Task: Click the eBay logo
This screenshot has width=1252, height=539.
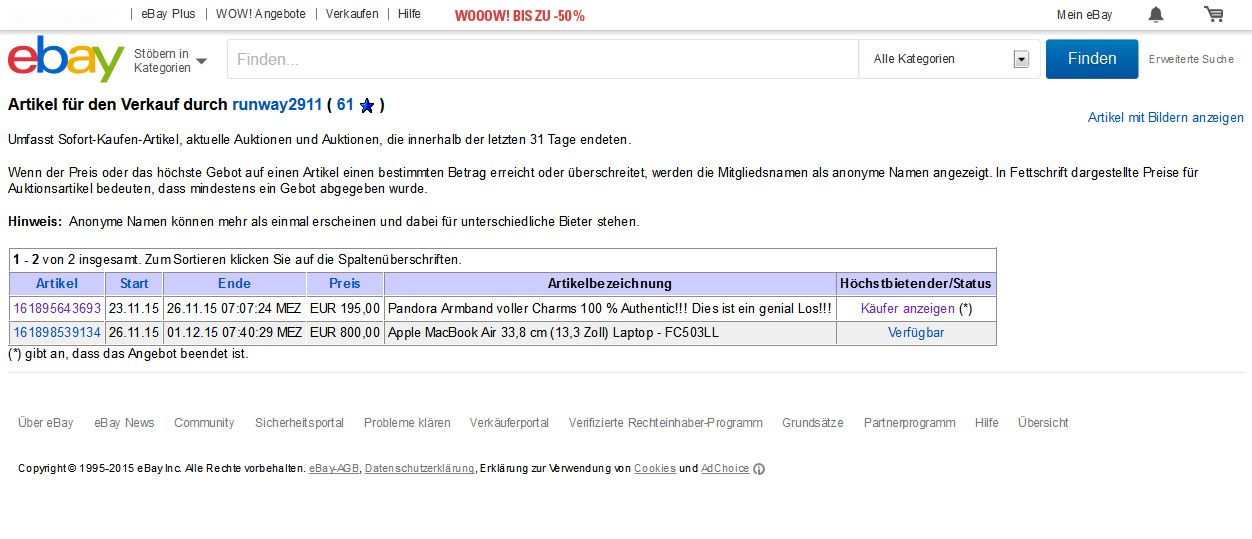Action: [66, 59]
